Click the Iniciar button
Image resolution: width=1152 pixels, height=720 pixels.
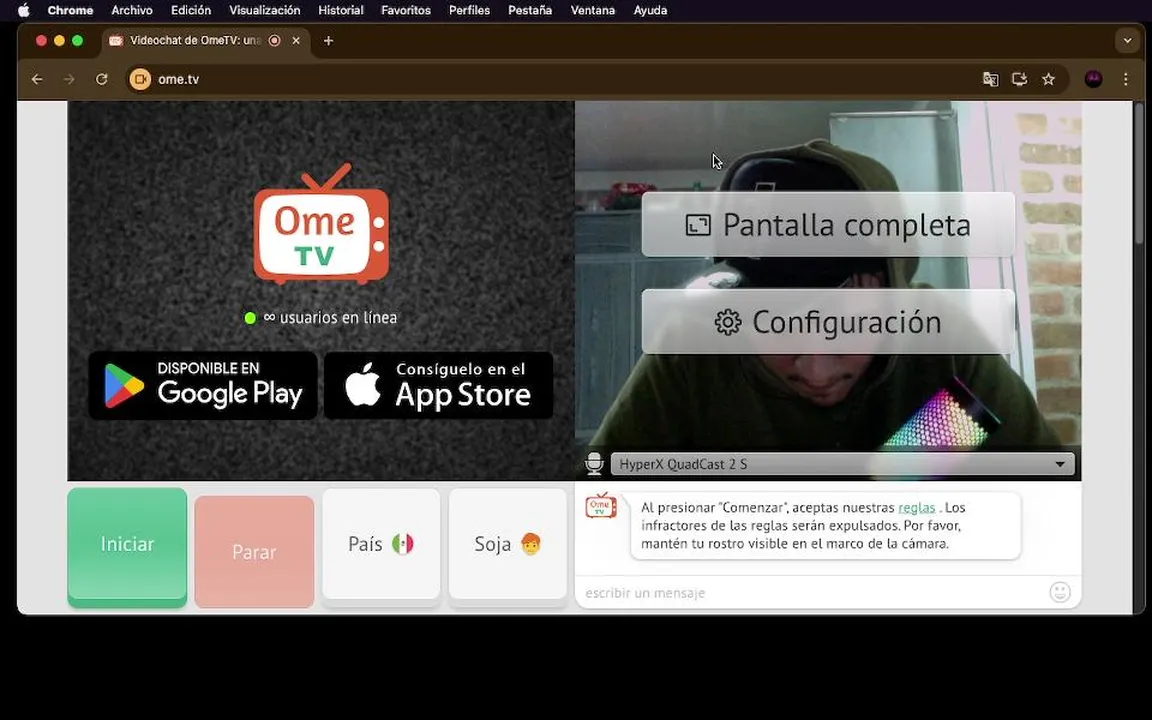127,546
